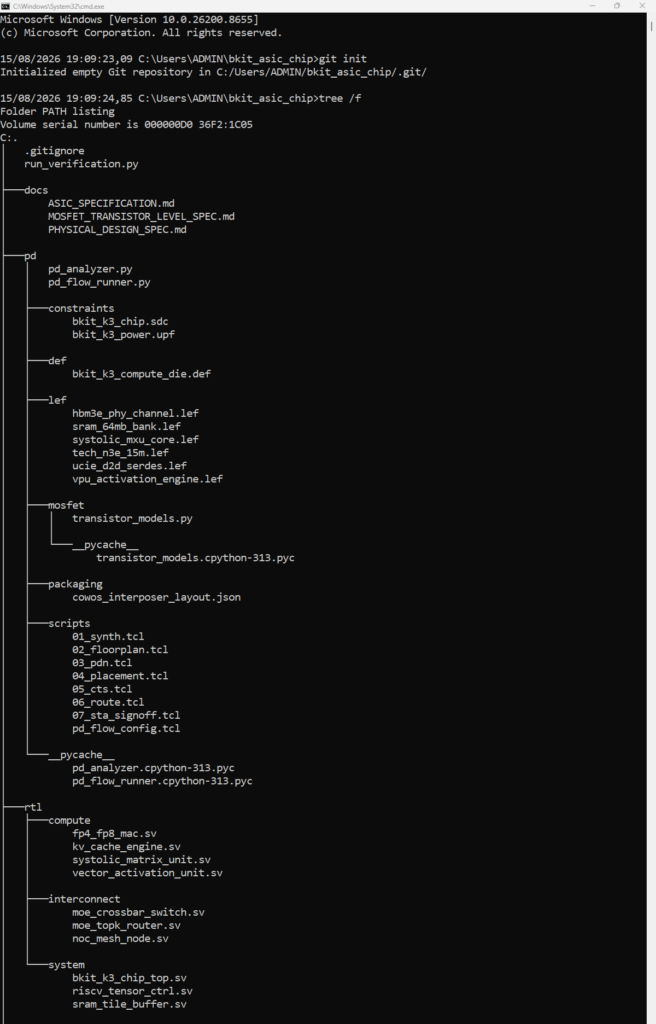
Task: Click the constraints folder branch
Action: (81, 308)
